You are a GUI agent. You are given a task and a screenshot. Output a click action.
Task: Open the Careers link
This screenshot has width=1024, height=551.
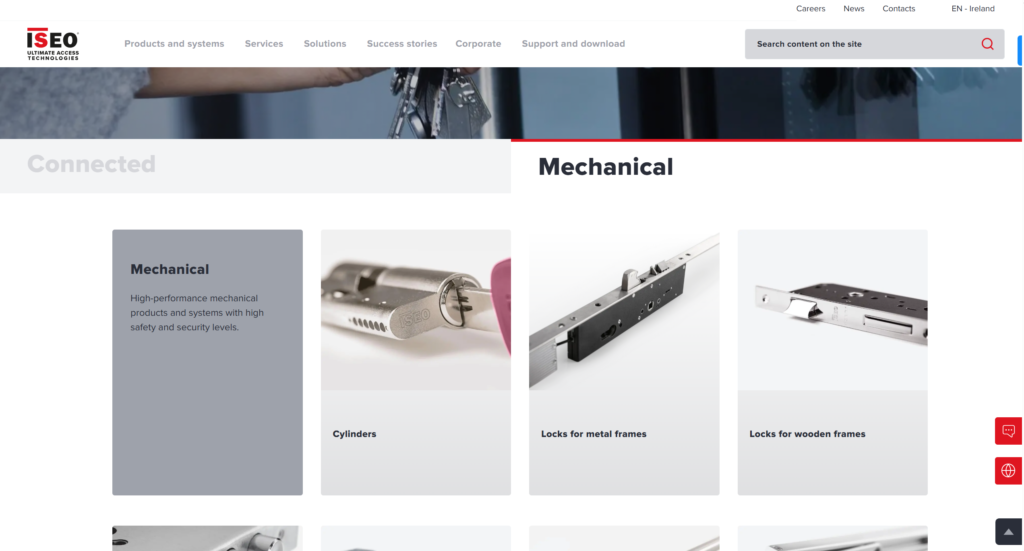coord(810,8)
